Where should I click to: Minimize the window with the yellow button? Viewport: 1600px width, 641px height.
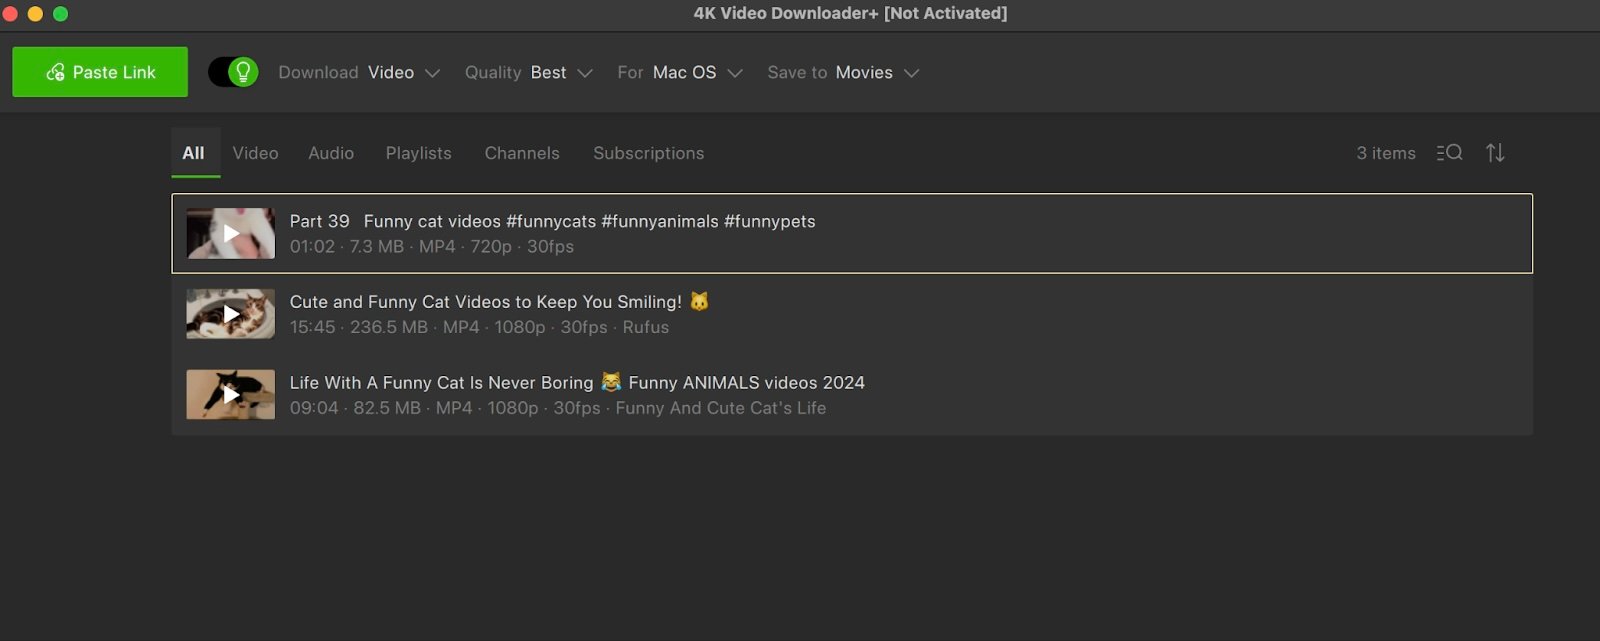pos(36,13)
